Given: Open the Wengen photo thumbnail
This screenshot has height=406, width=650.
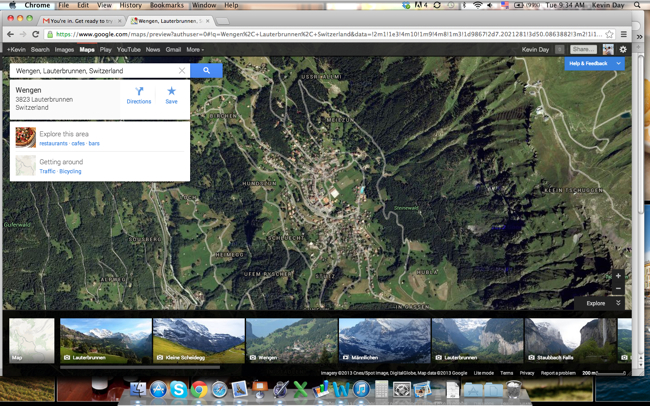Looking at the screenshot, I should pos(291,341).
